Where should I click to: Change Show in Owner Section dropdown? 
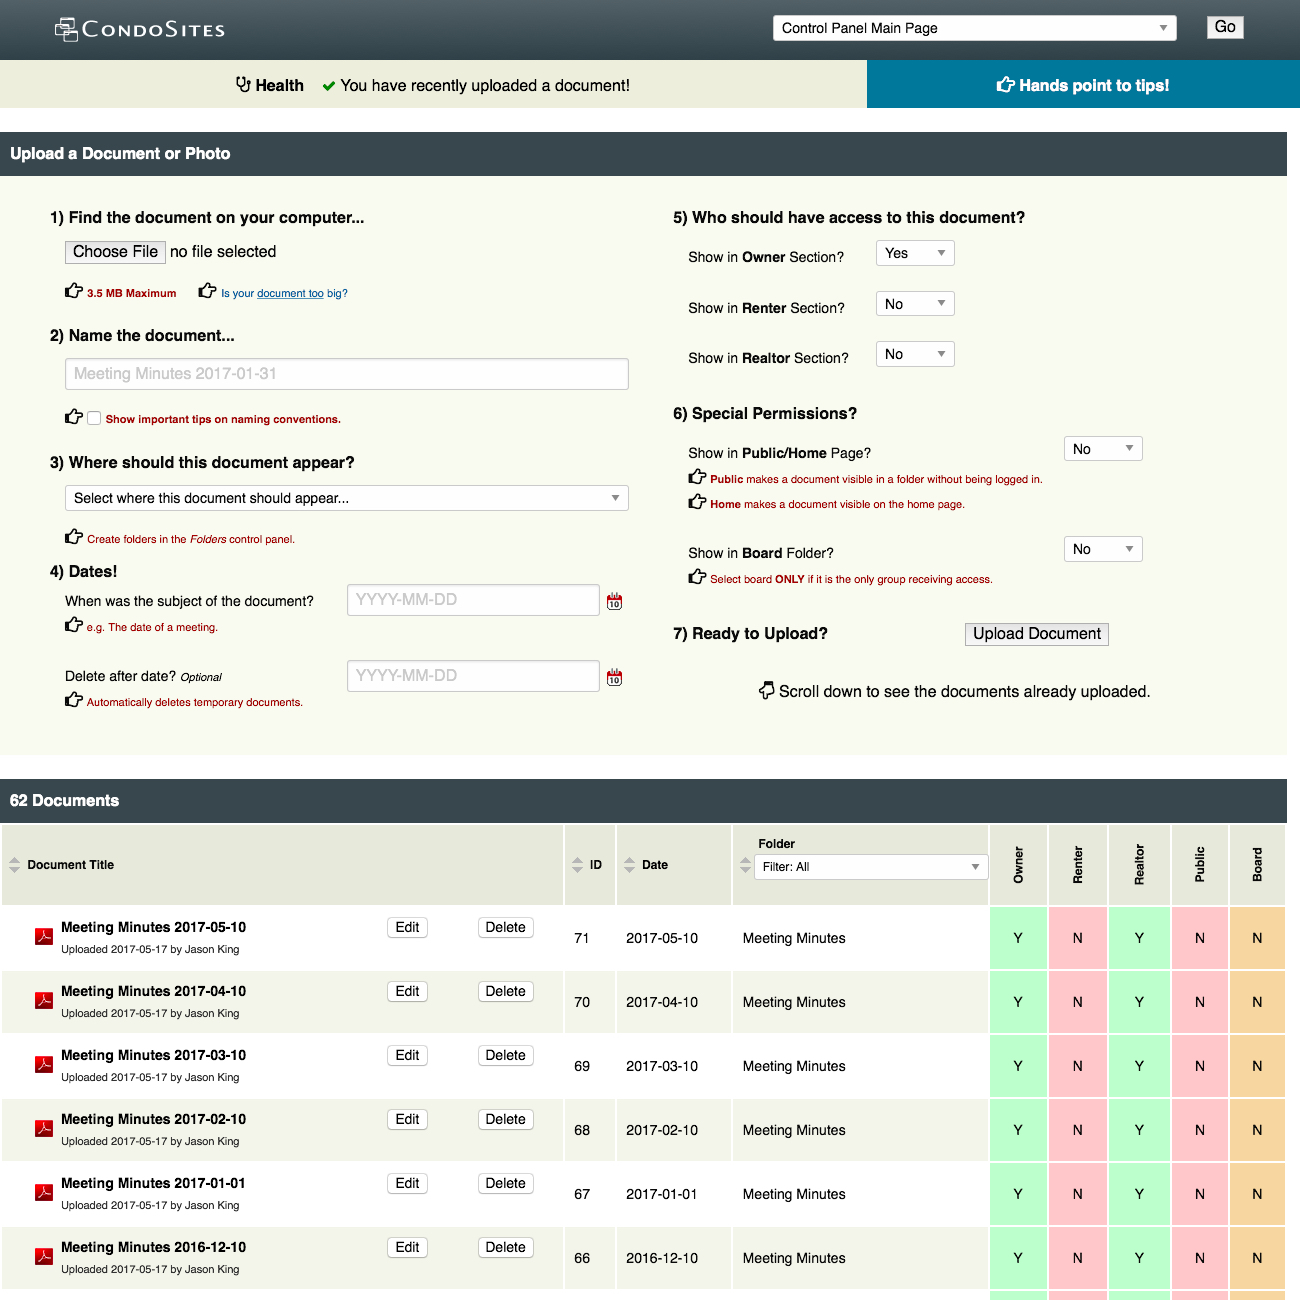pos(914,253)
